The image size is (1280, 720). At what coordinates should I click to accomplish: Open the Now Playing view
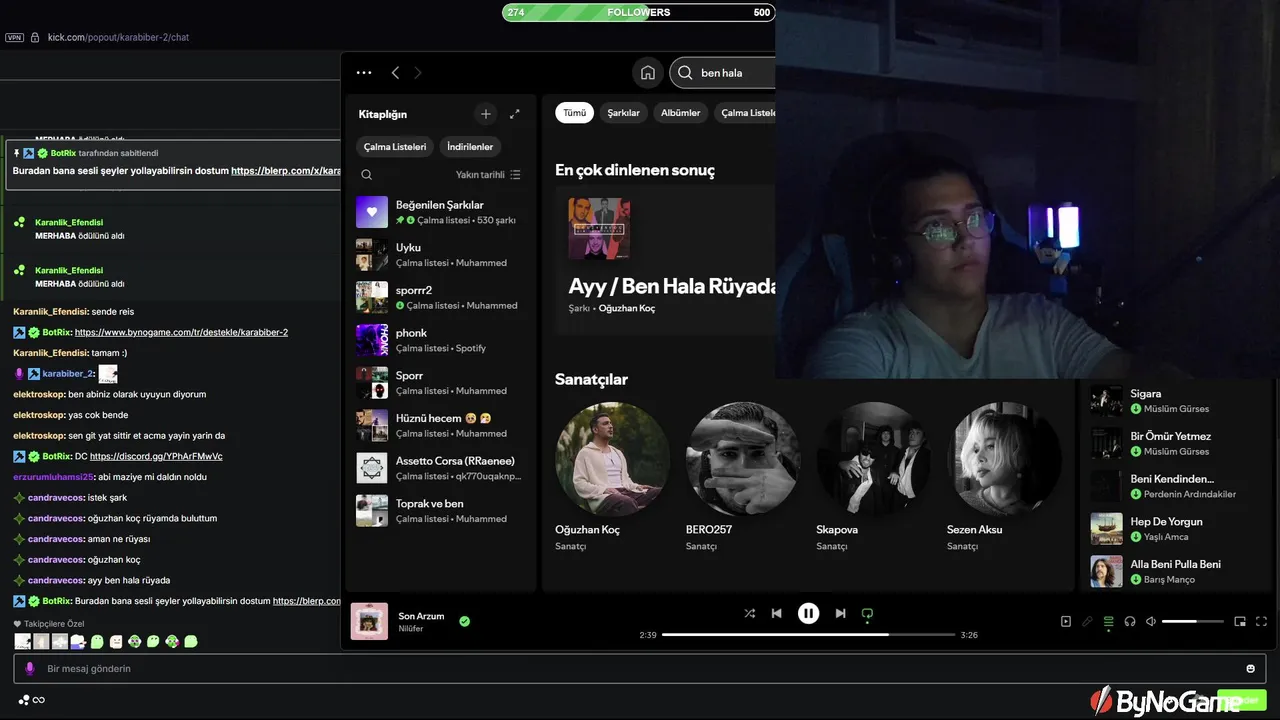point(1066,621)
